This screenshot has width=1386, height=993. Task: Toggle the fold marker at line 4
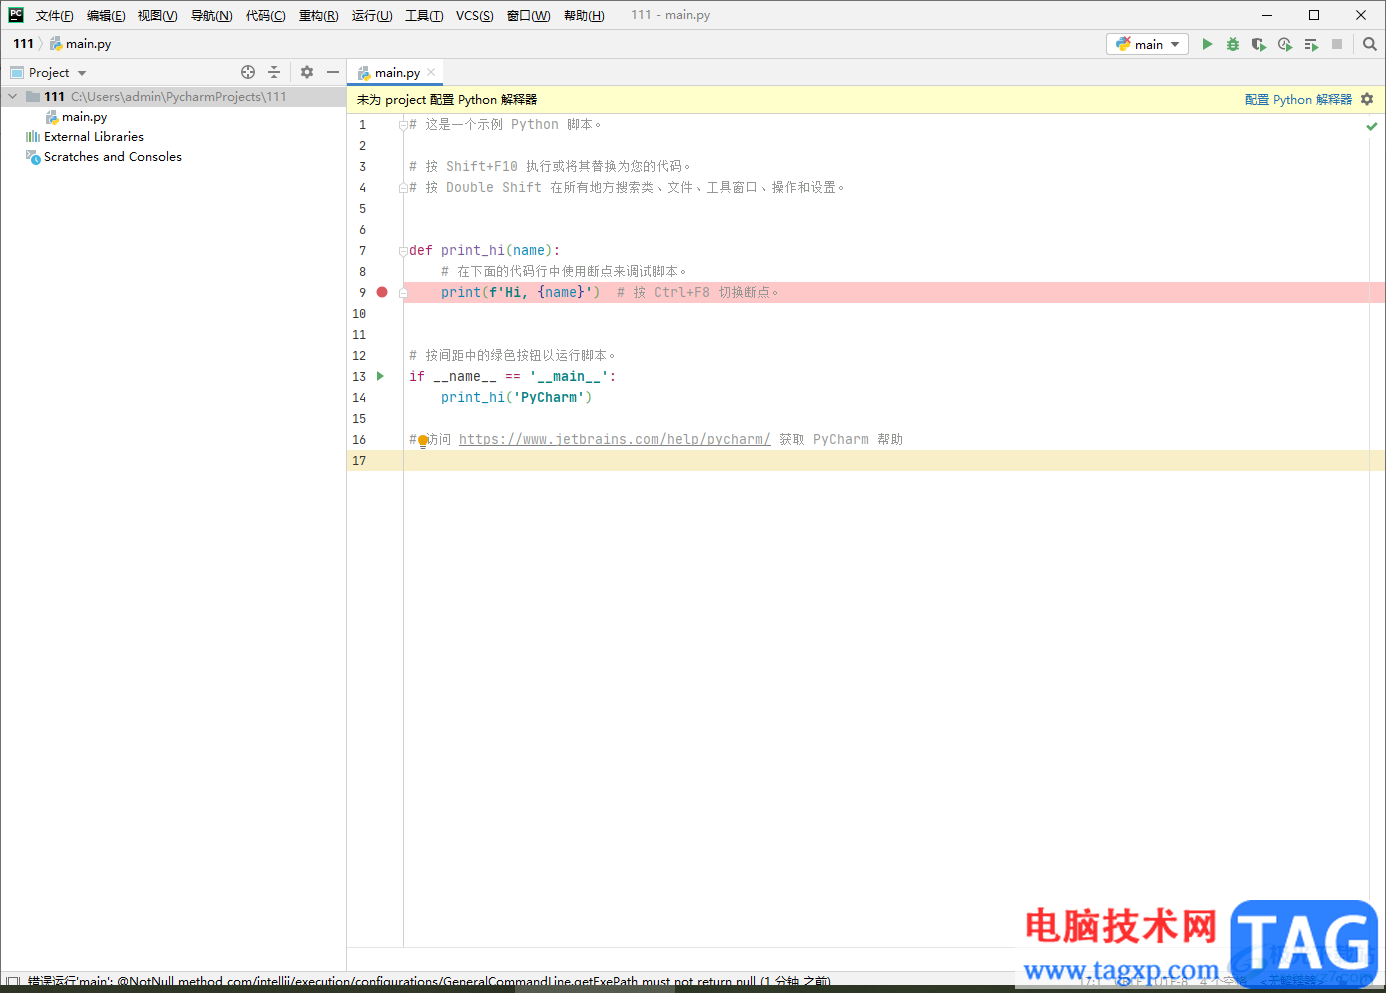pos(402,188)
